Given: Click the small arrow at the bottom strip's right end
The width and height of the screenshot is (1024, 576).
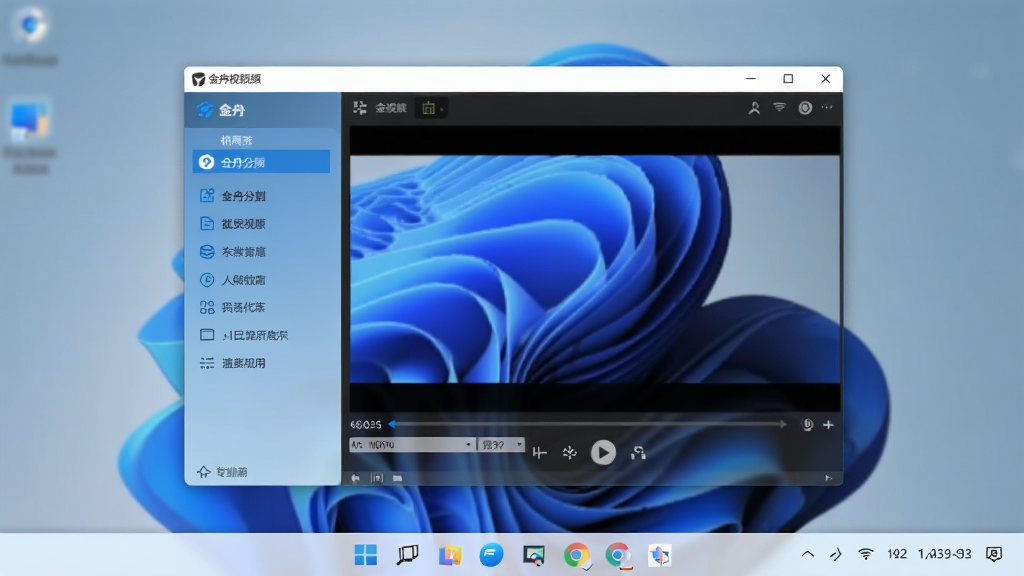Looking at the screenshot, I should [x=828, y=478].
